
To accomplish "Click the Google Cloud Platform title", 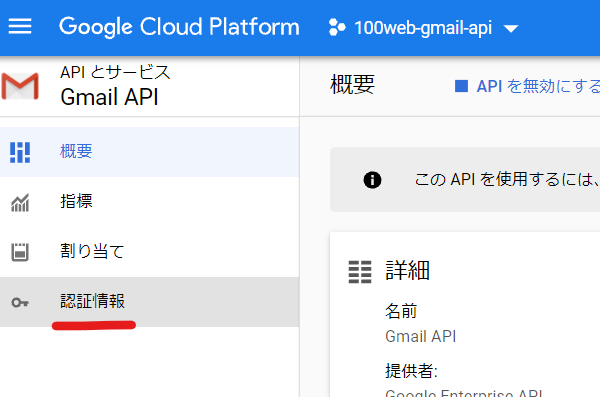I will tap(179, 27).
